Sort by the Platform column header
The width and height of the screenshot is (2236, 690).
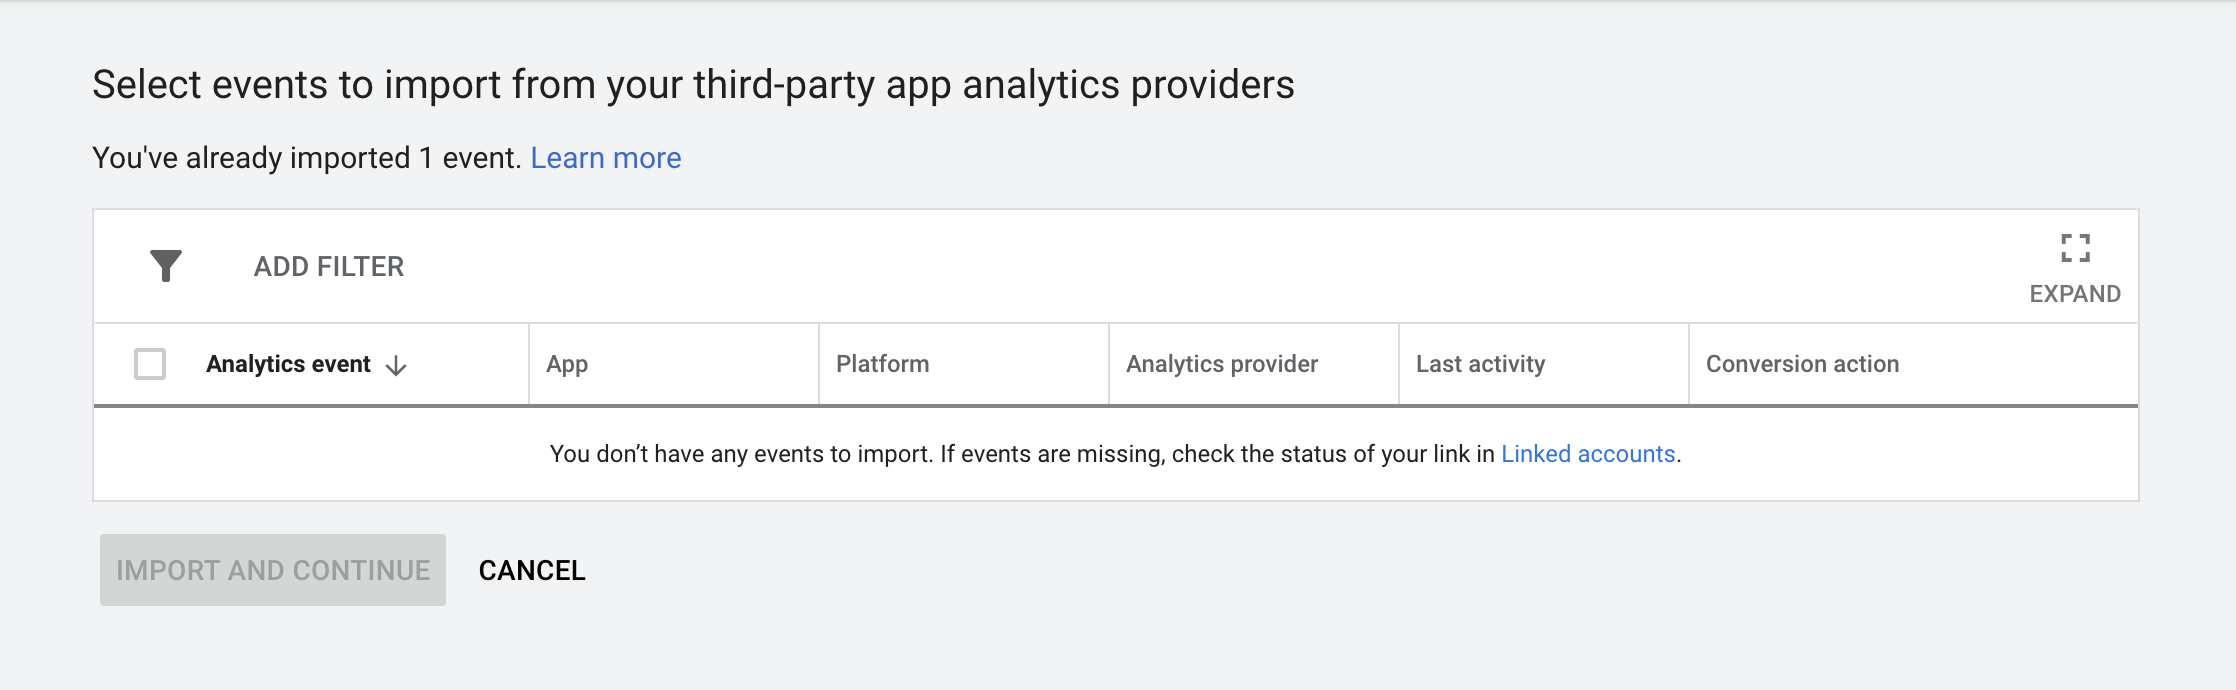(x=883, y=364)
